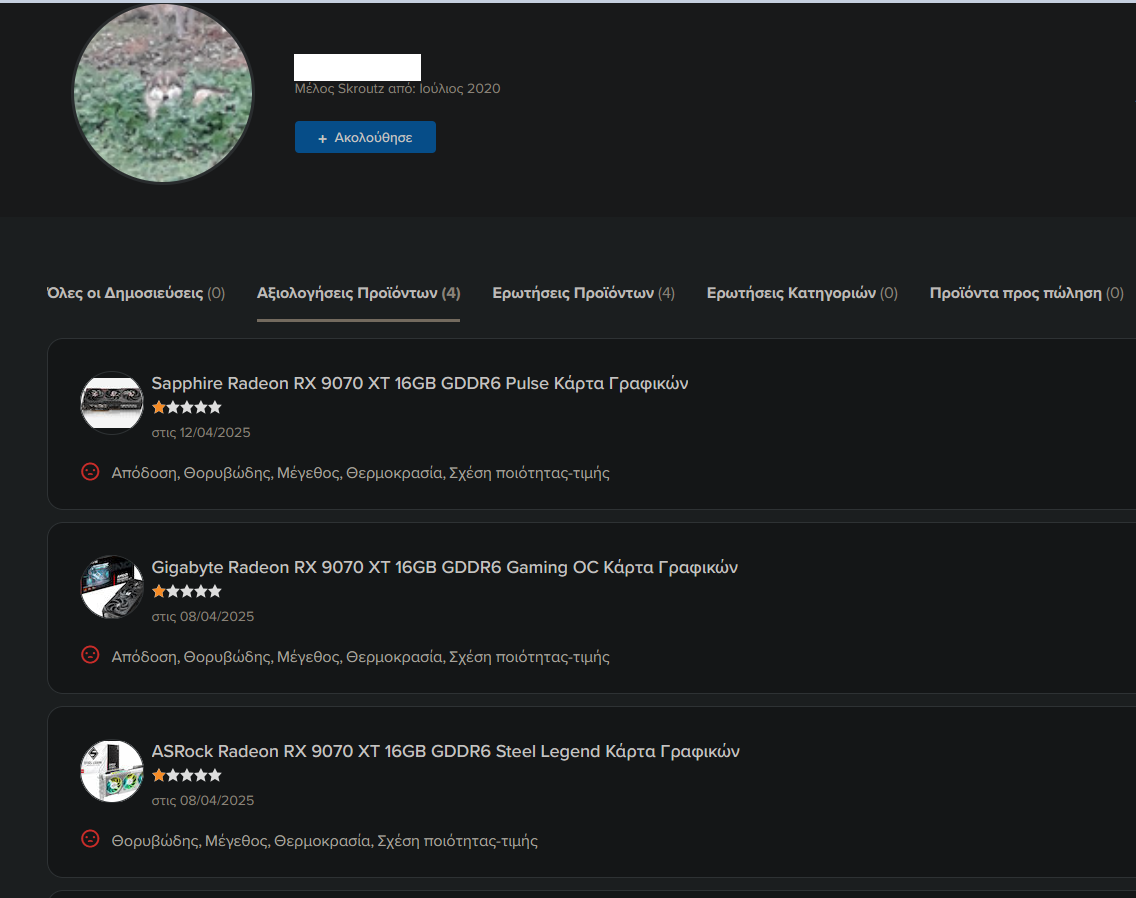Click the Sapphire Pulse product thumbnail

(112, 403)
